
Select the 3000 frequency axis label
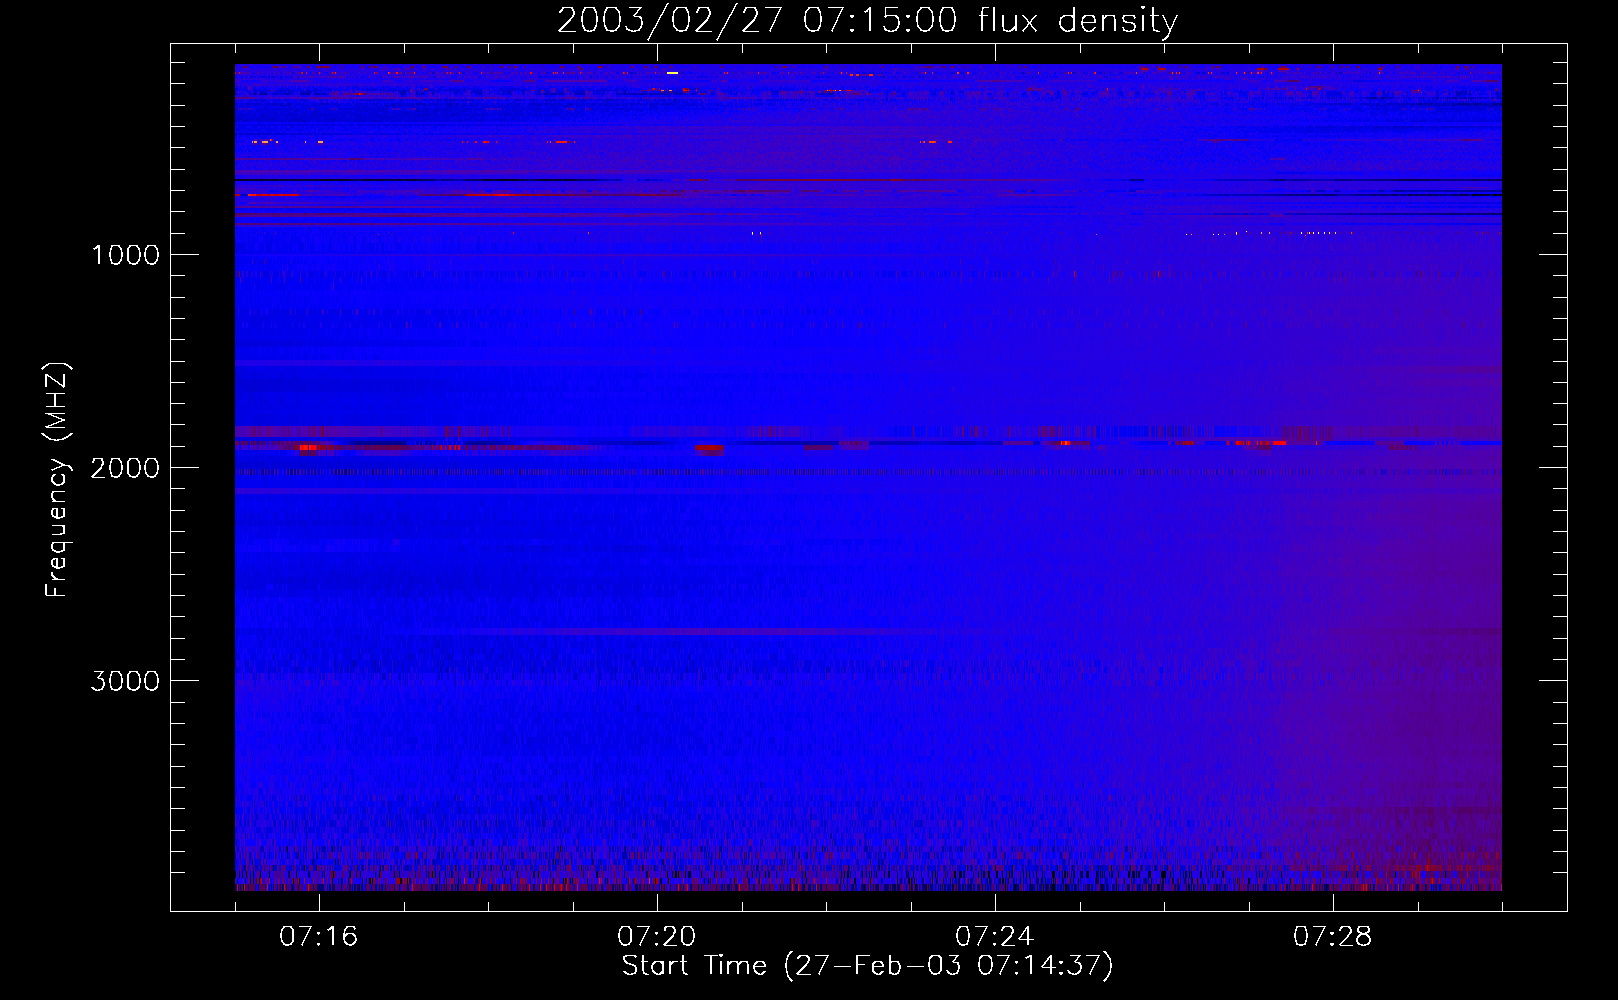[125, 681]
